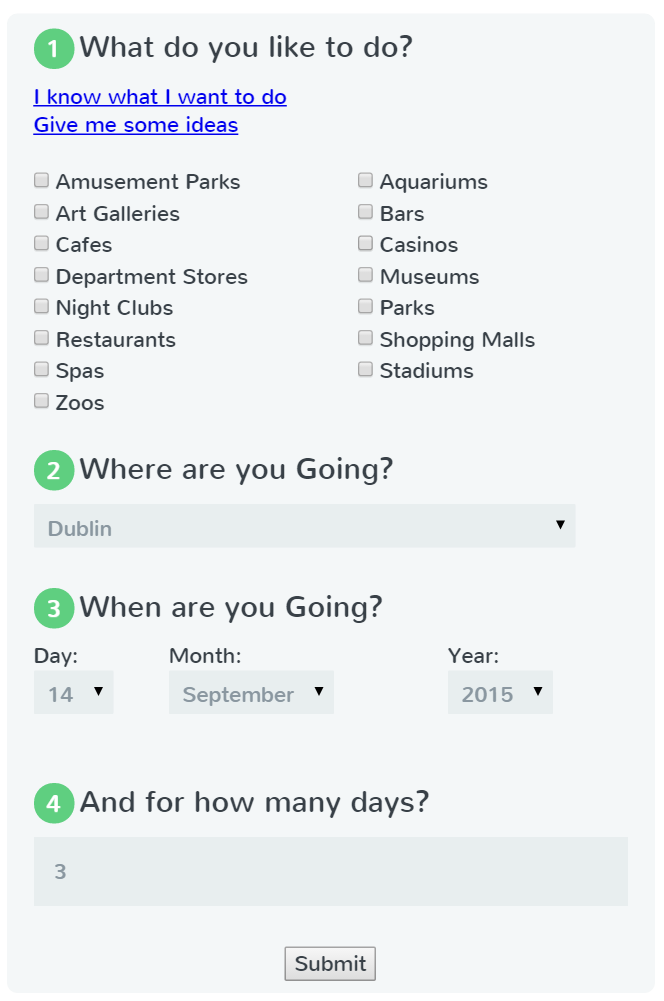This screenshot has width=664, height=1001.
Task: Select the Aquariums checkbox
Action: coord(366,181)
